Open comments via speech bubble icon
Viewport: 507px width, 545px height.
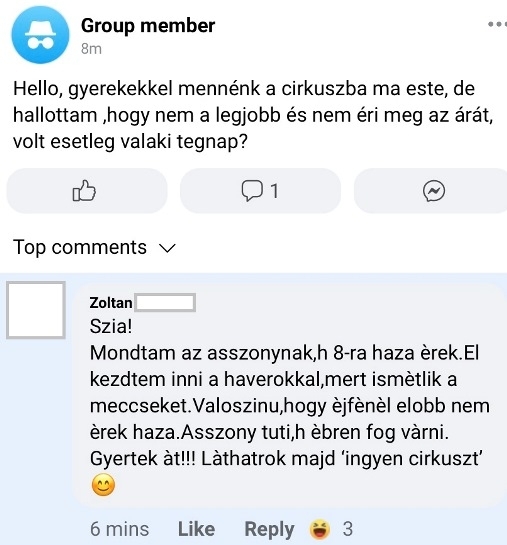click(x=252, y=190)
